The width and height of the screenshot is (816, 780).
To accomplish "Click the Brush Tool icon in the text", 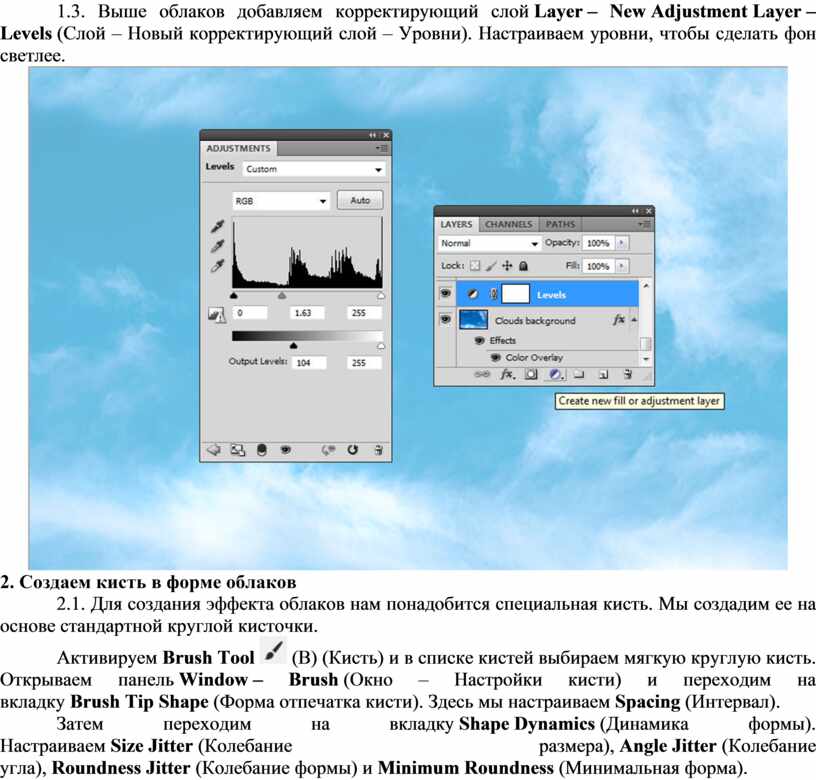I will click(273, 650).
